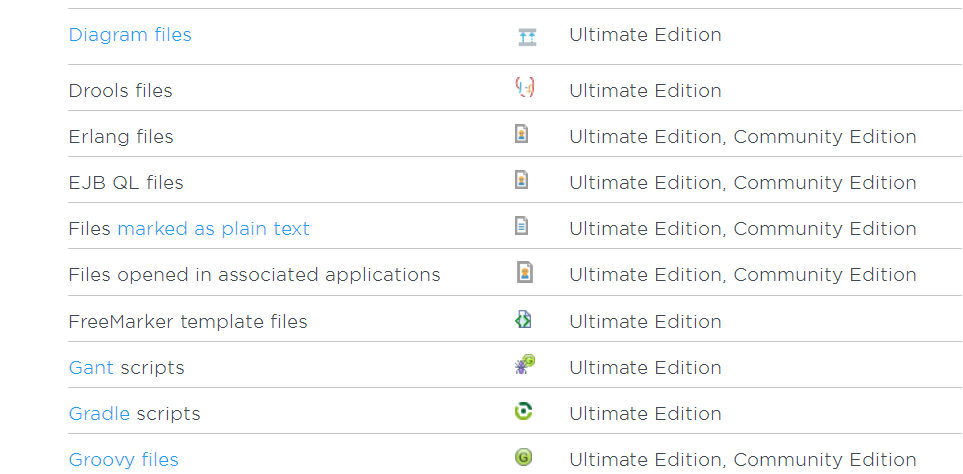Click Ultimate Edition text in Diagram row

point(645,35)
